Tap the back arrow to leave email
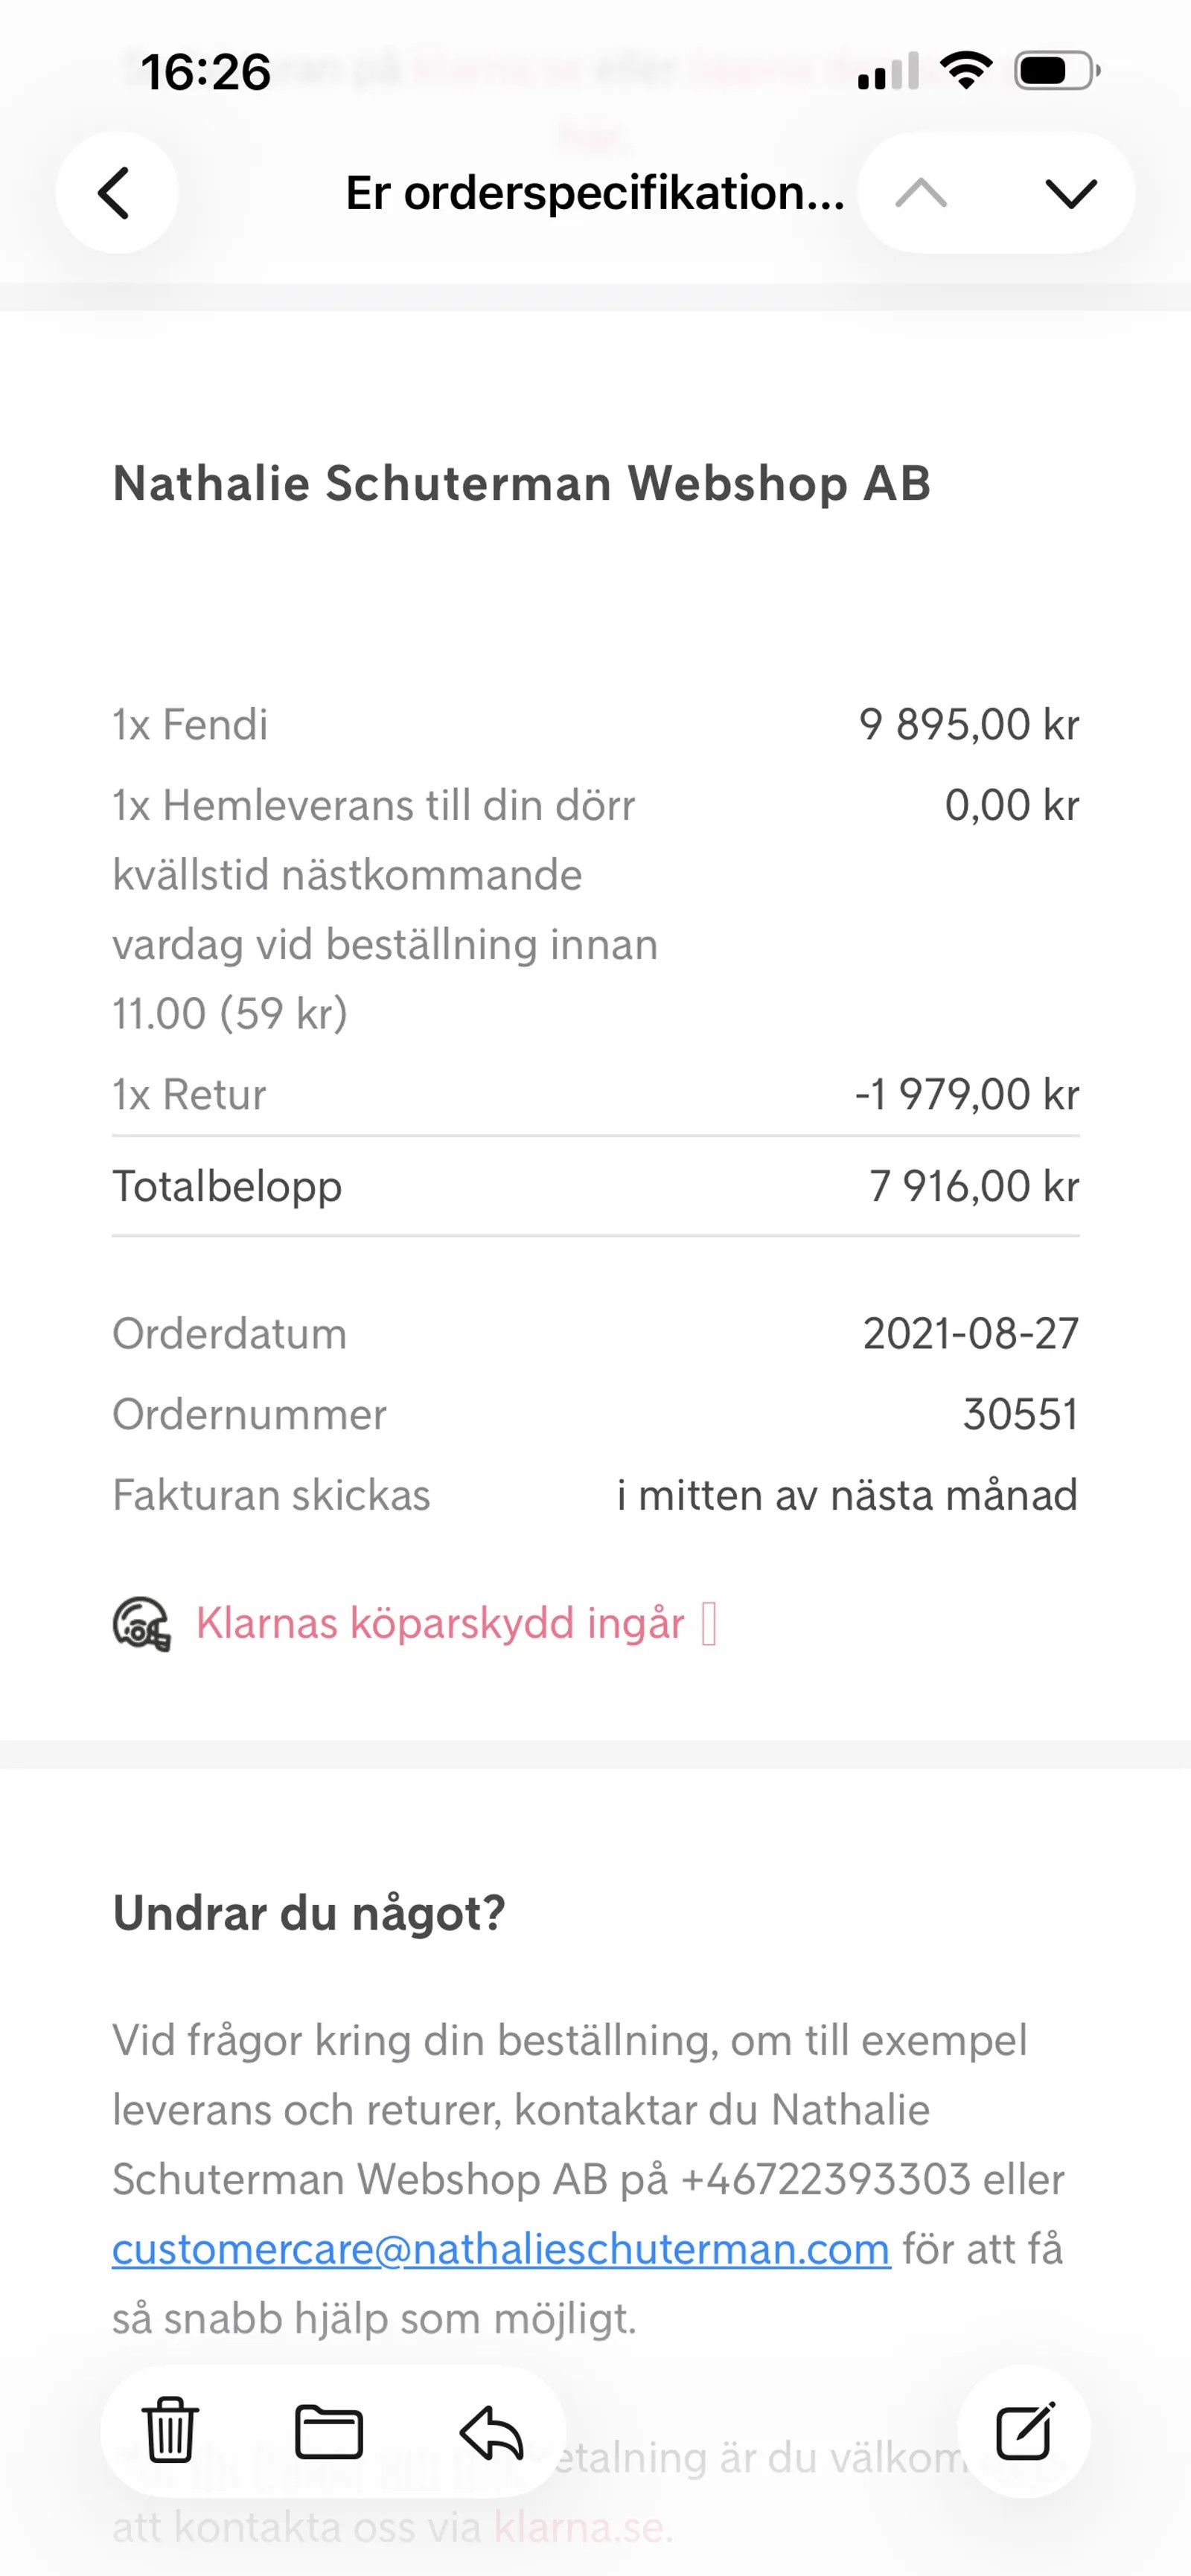 pos(116,192)
